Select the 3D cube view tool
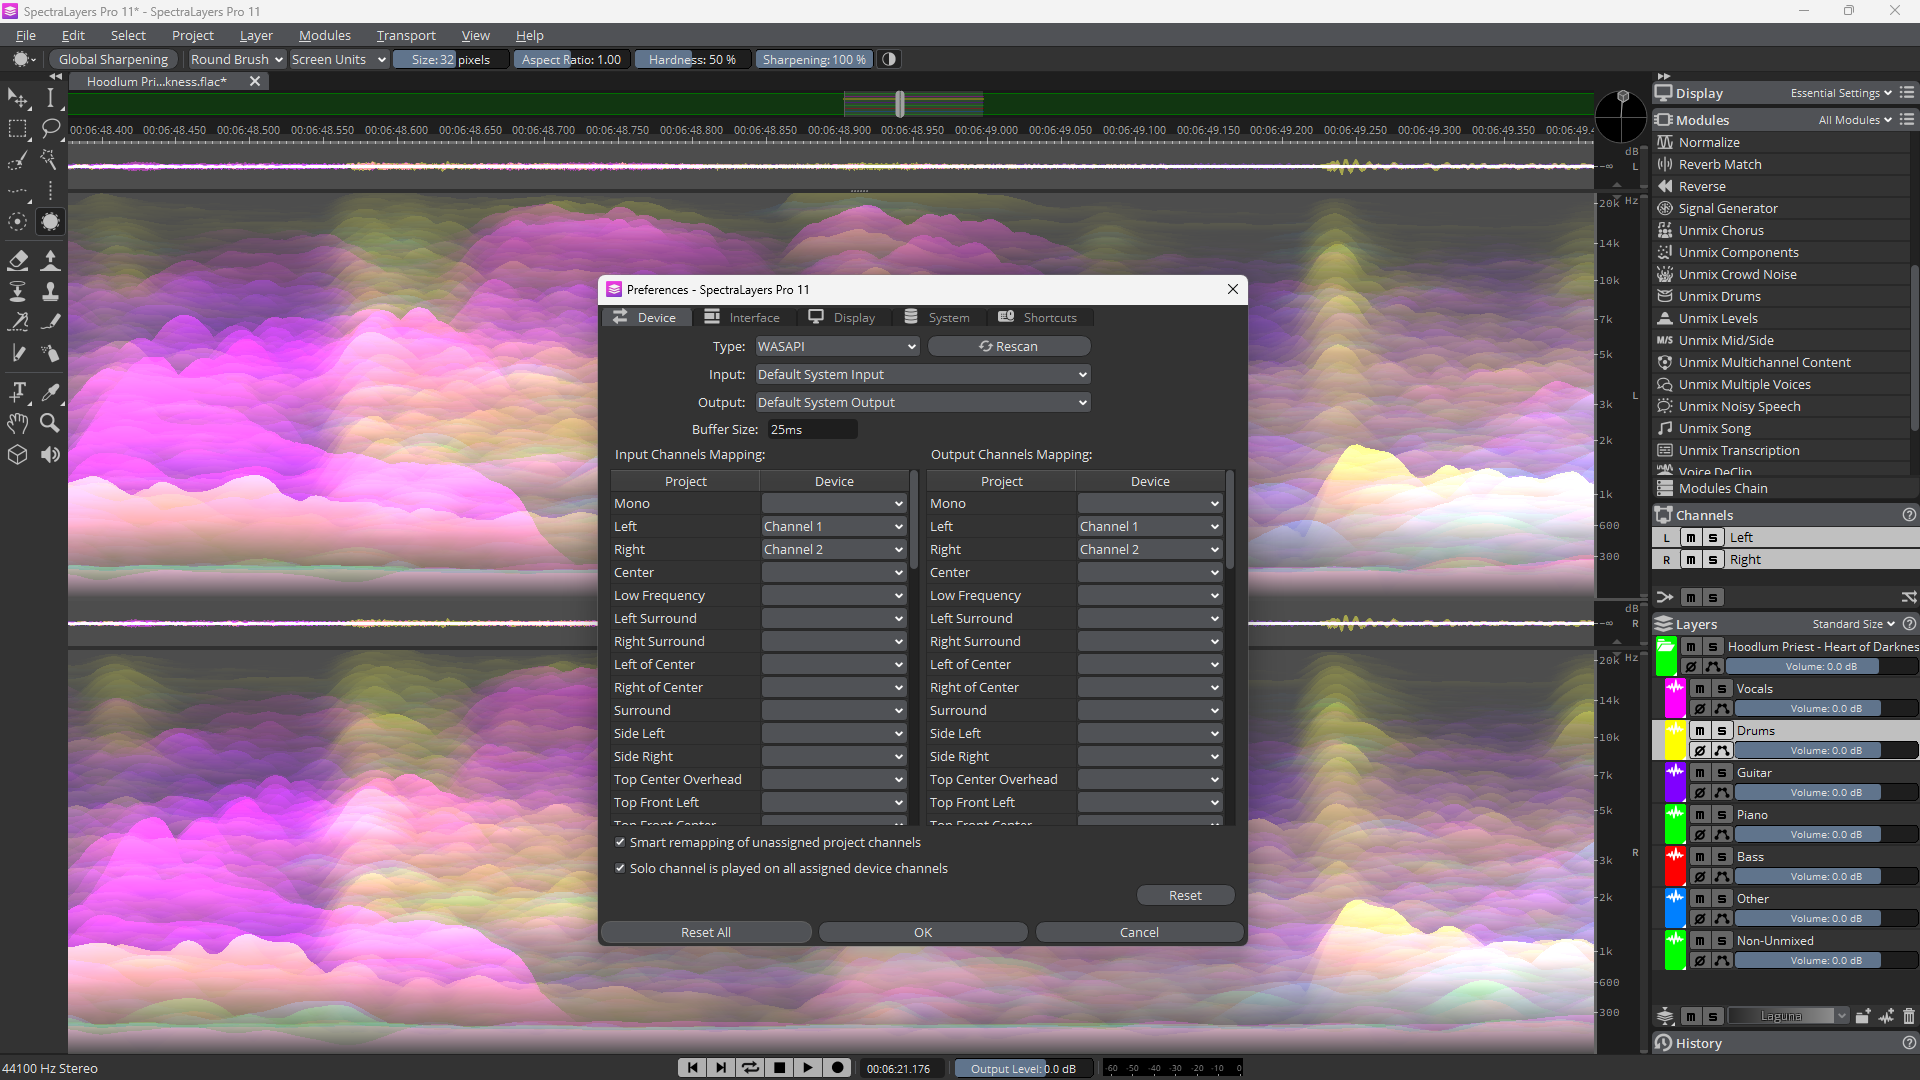The image size is (1920, 1080). tap(18, 455)
